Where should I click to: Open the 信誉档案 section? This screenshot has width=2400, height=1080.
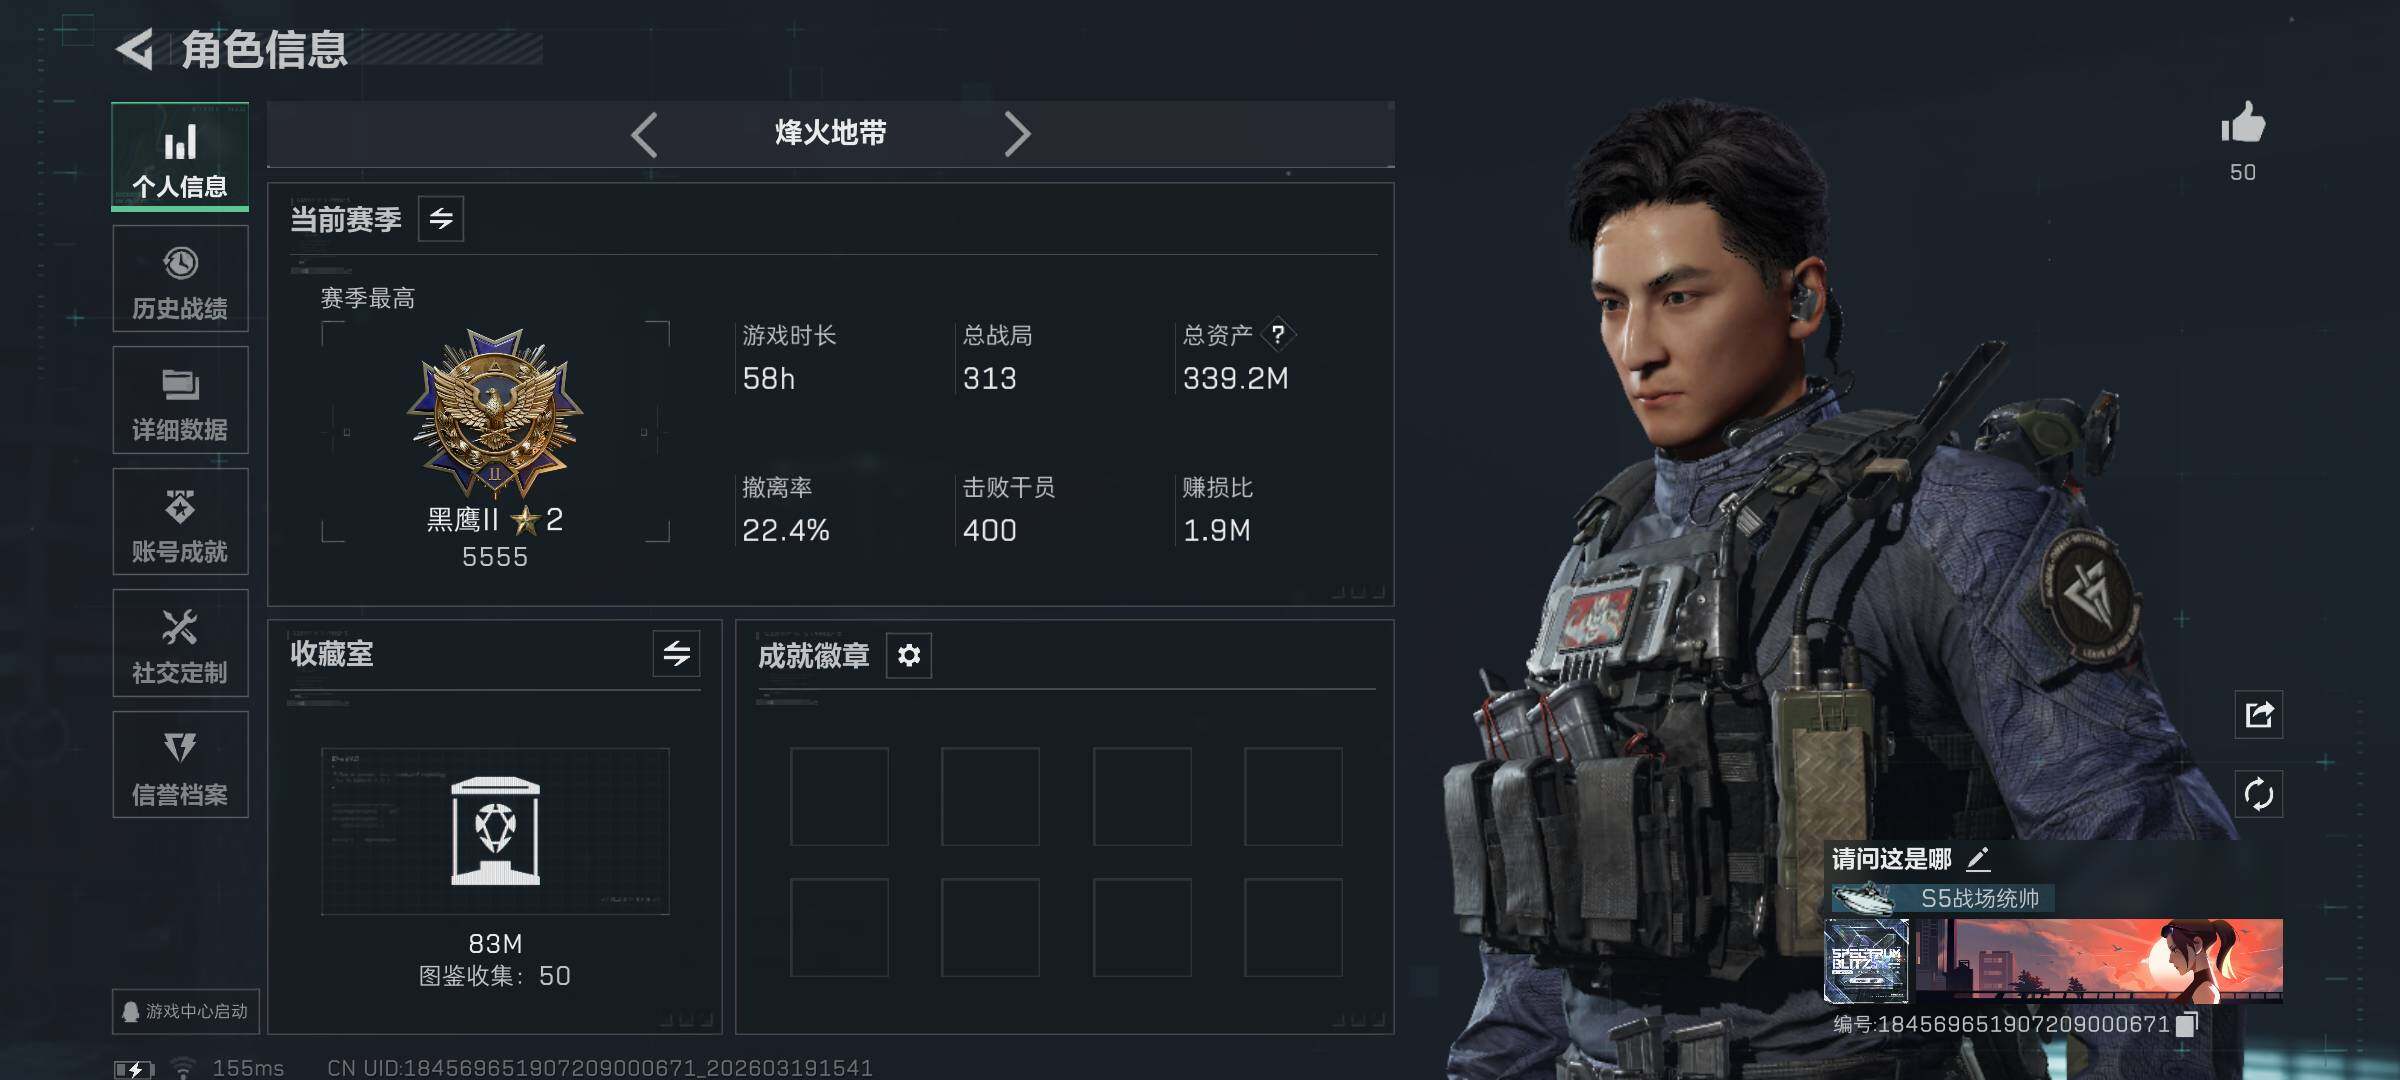(x=180, y=765)
